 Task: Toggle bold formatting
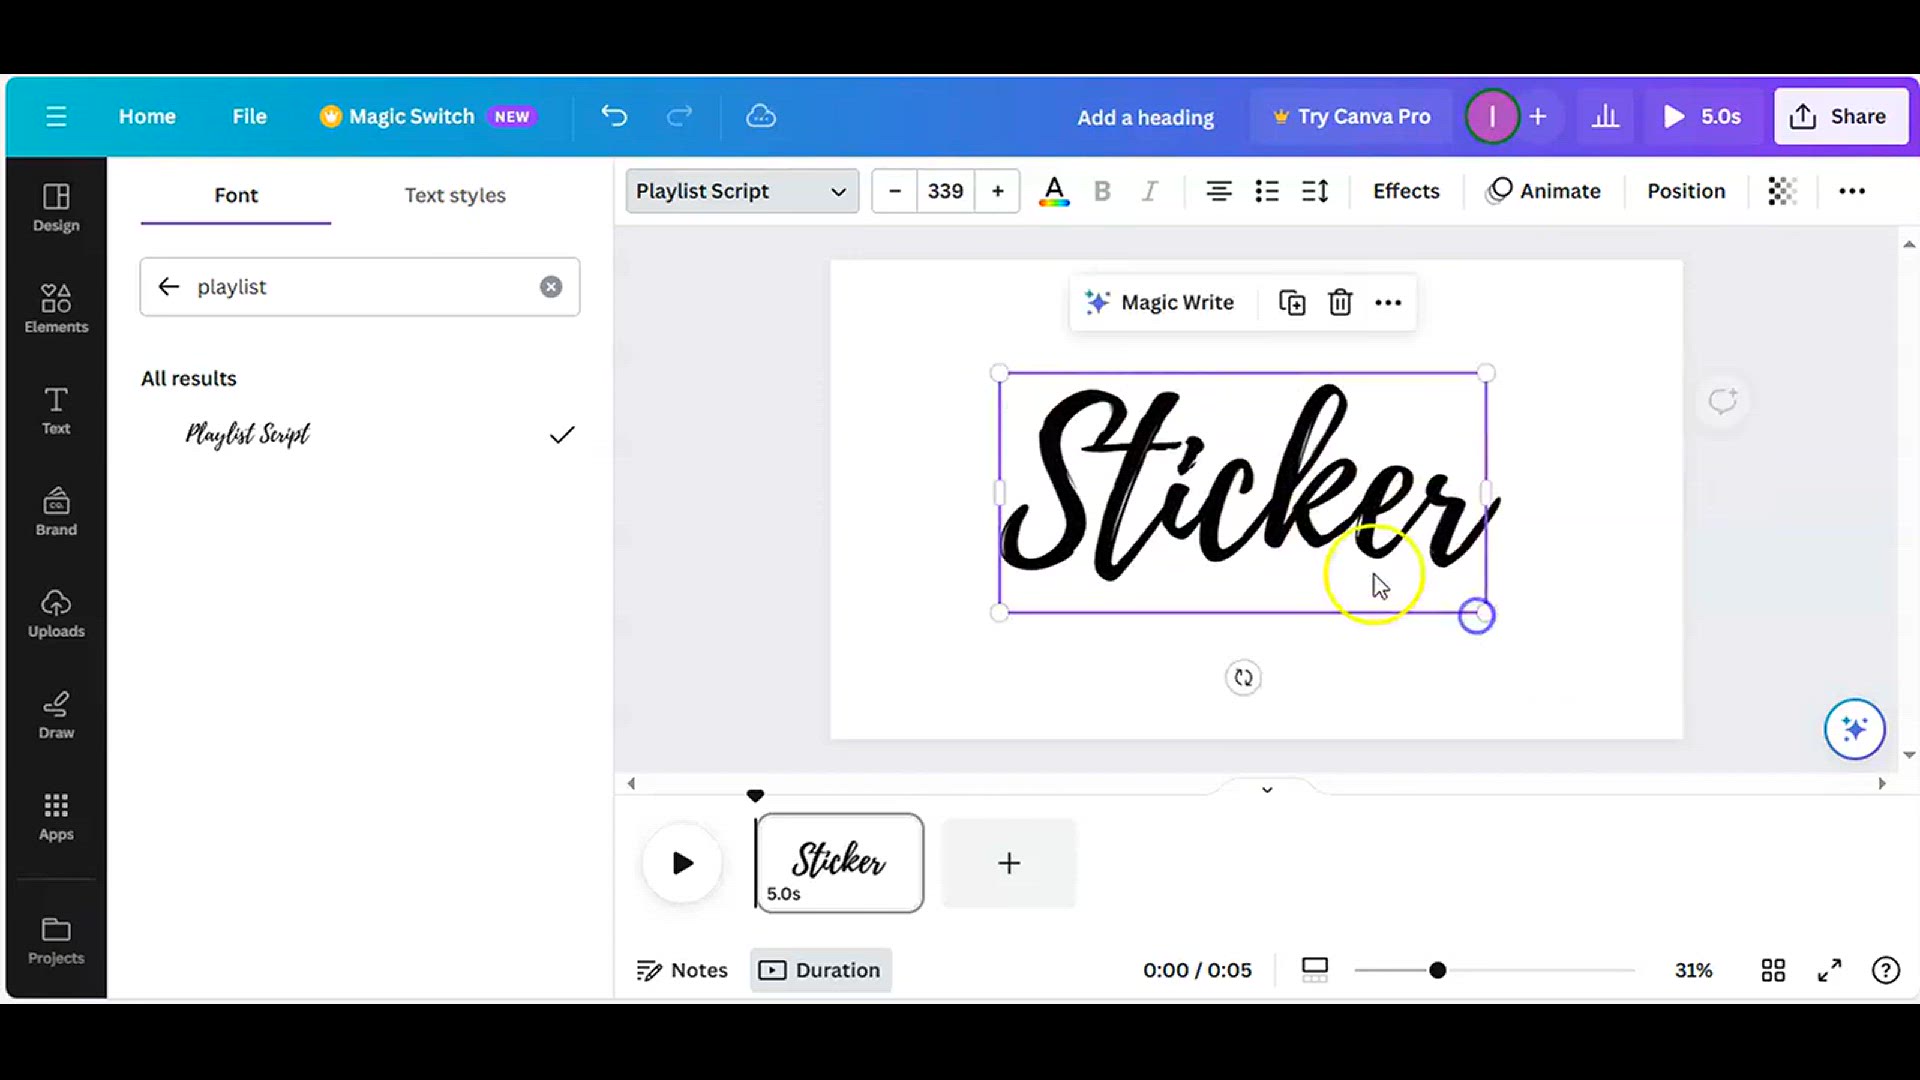(1102, 191)
